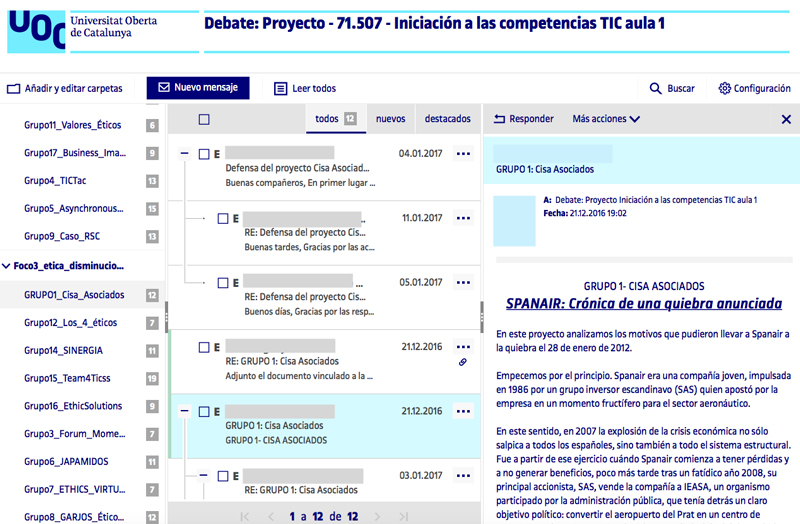This screenshot has height=524, width=800.
Task: Open message 'Defensa del proyecto Cisa Asociad...'
Action: 297,168
